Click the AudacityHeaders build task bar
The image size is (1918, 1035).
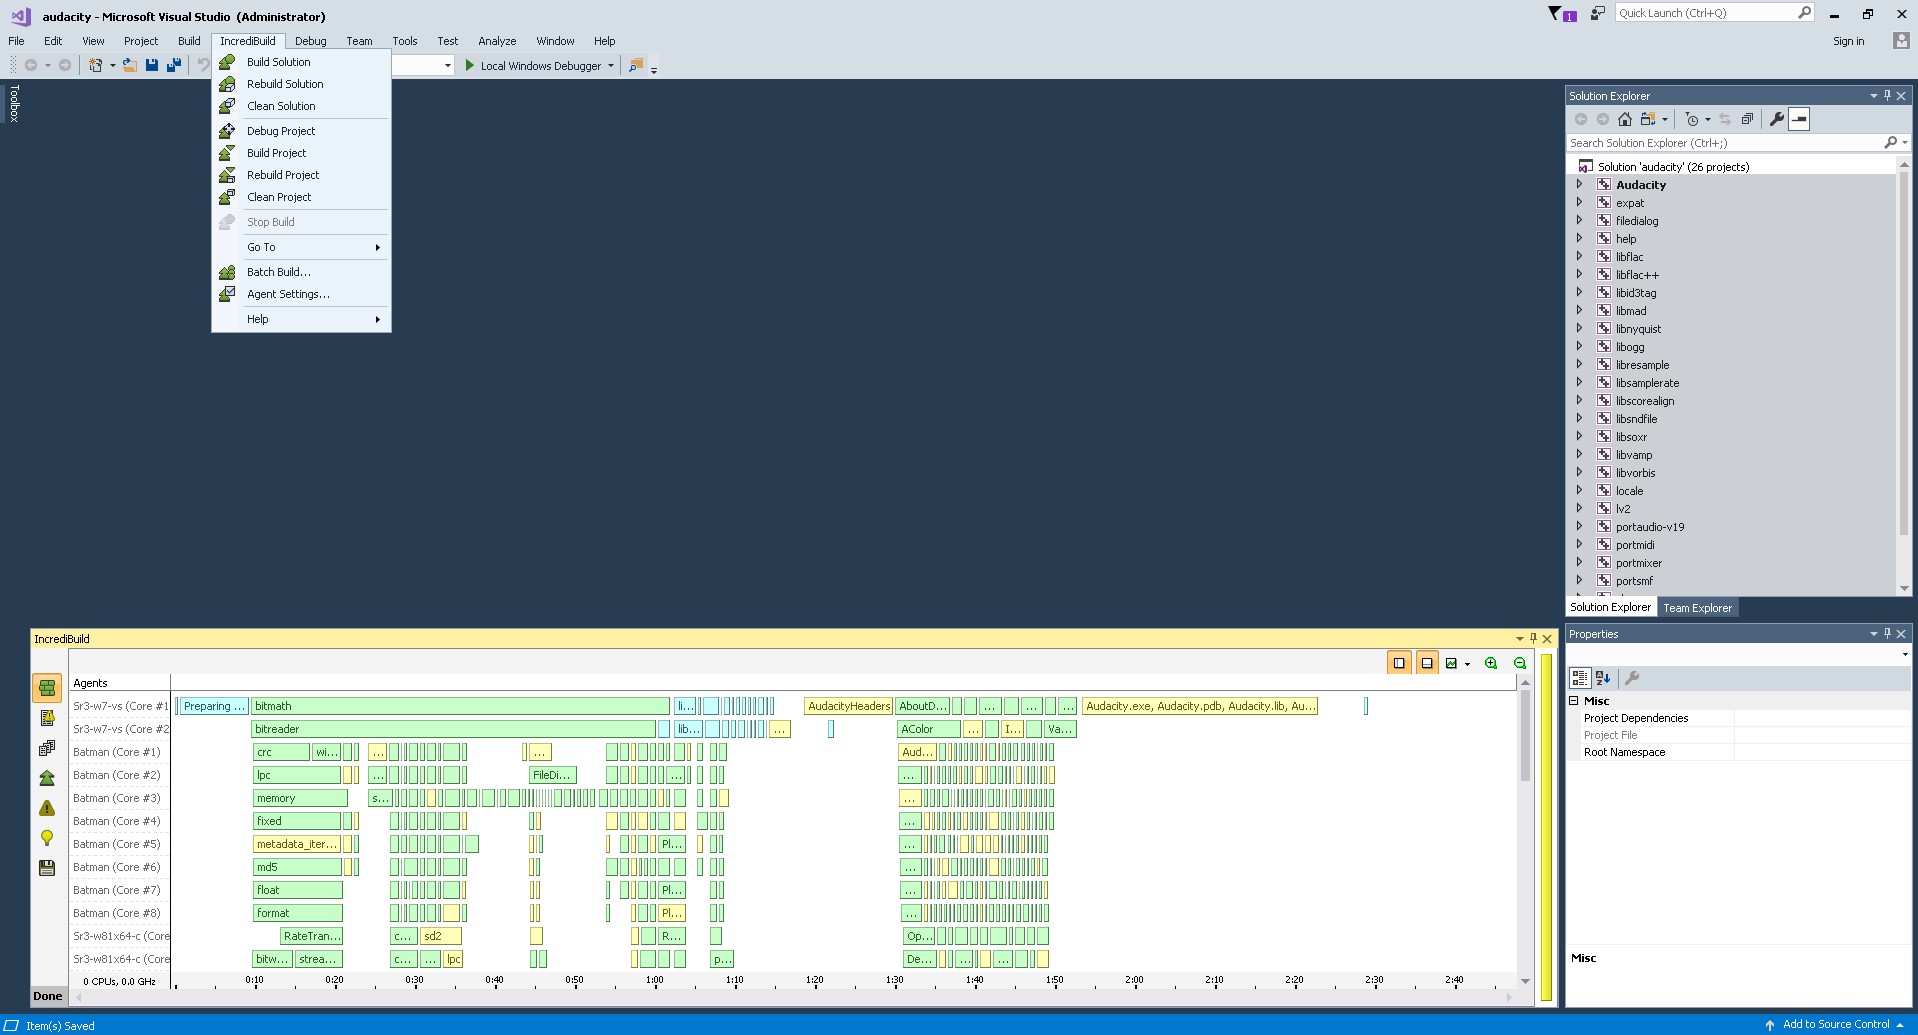tap(848, 706)
